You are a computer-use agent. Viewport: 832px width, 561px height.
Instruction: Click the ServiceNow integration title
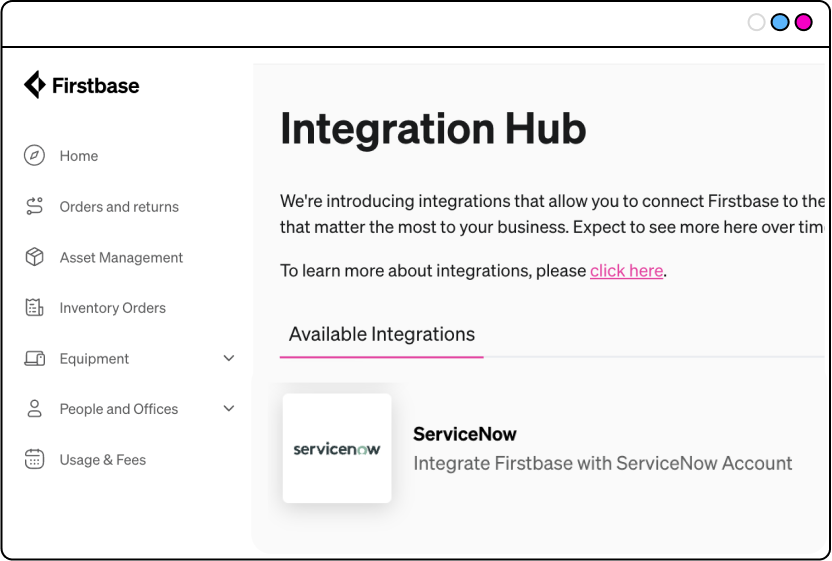pyautogui.click(x=465, y=434)
